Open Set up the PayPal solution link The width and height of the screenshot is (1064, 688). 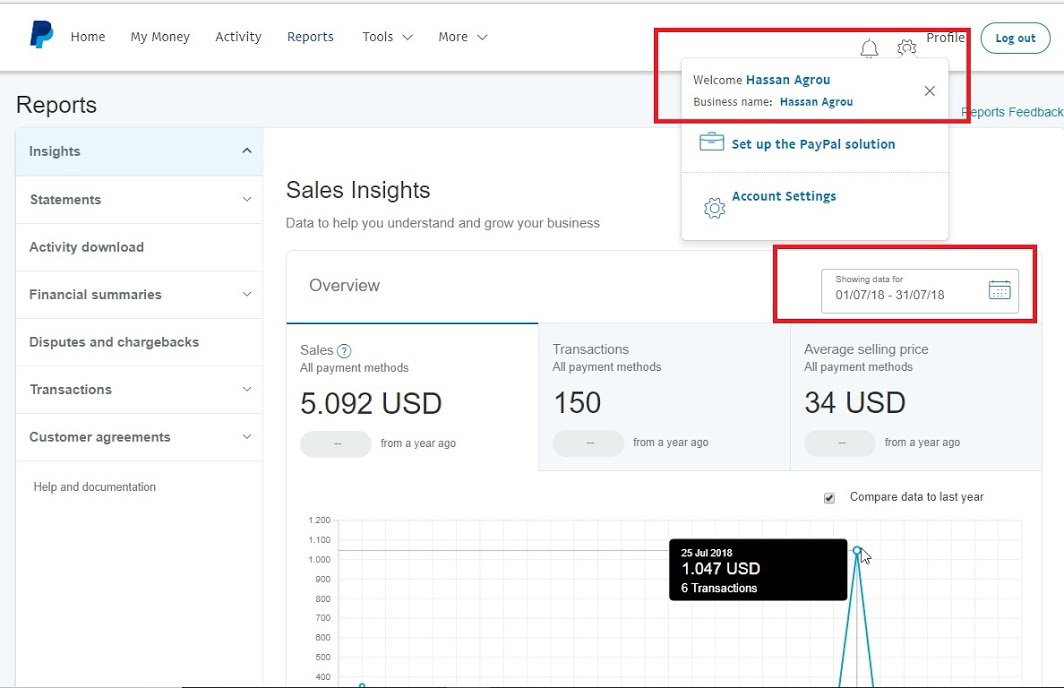point(813,144)
